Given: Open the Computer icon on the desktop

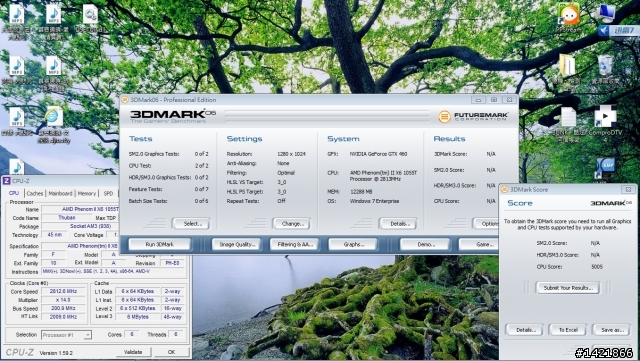Looking at the screenshot, I should click(x=606, y=13).
